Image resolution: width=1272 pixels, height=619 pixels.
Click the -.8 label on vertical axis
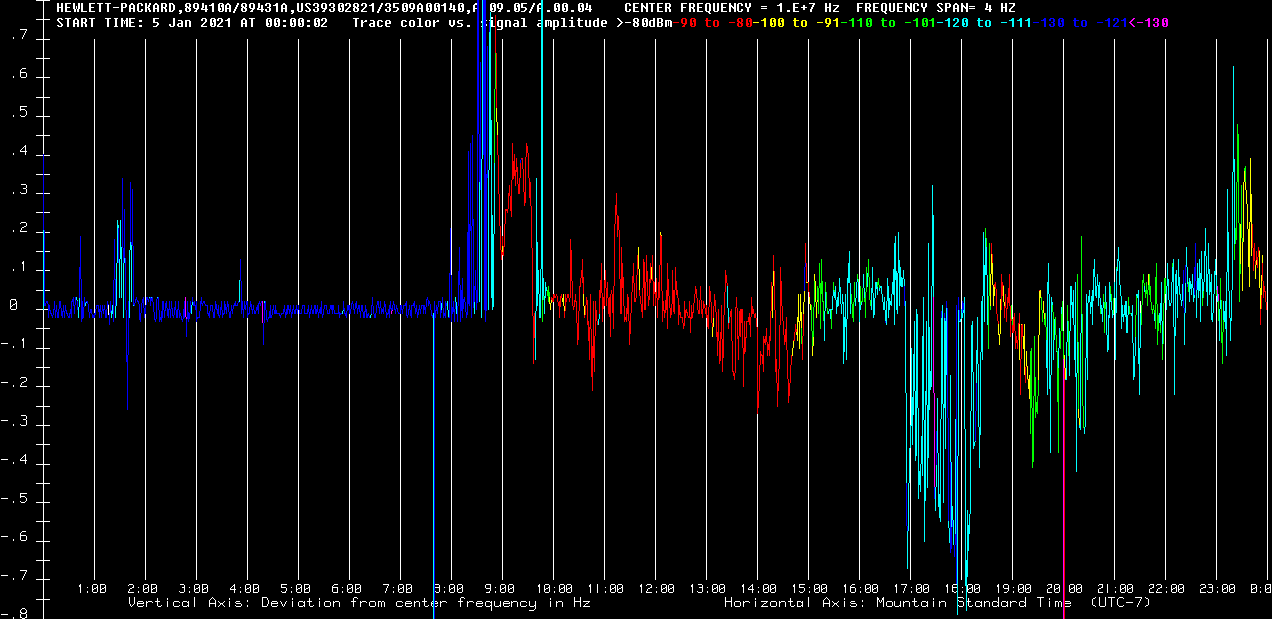point(14,614)
